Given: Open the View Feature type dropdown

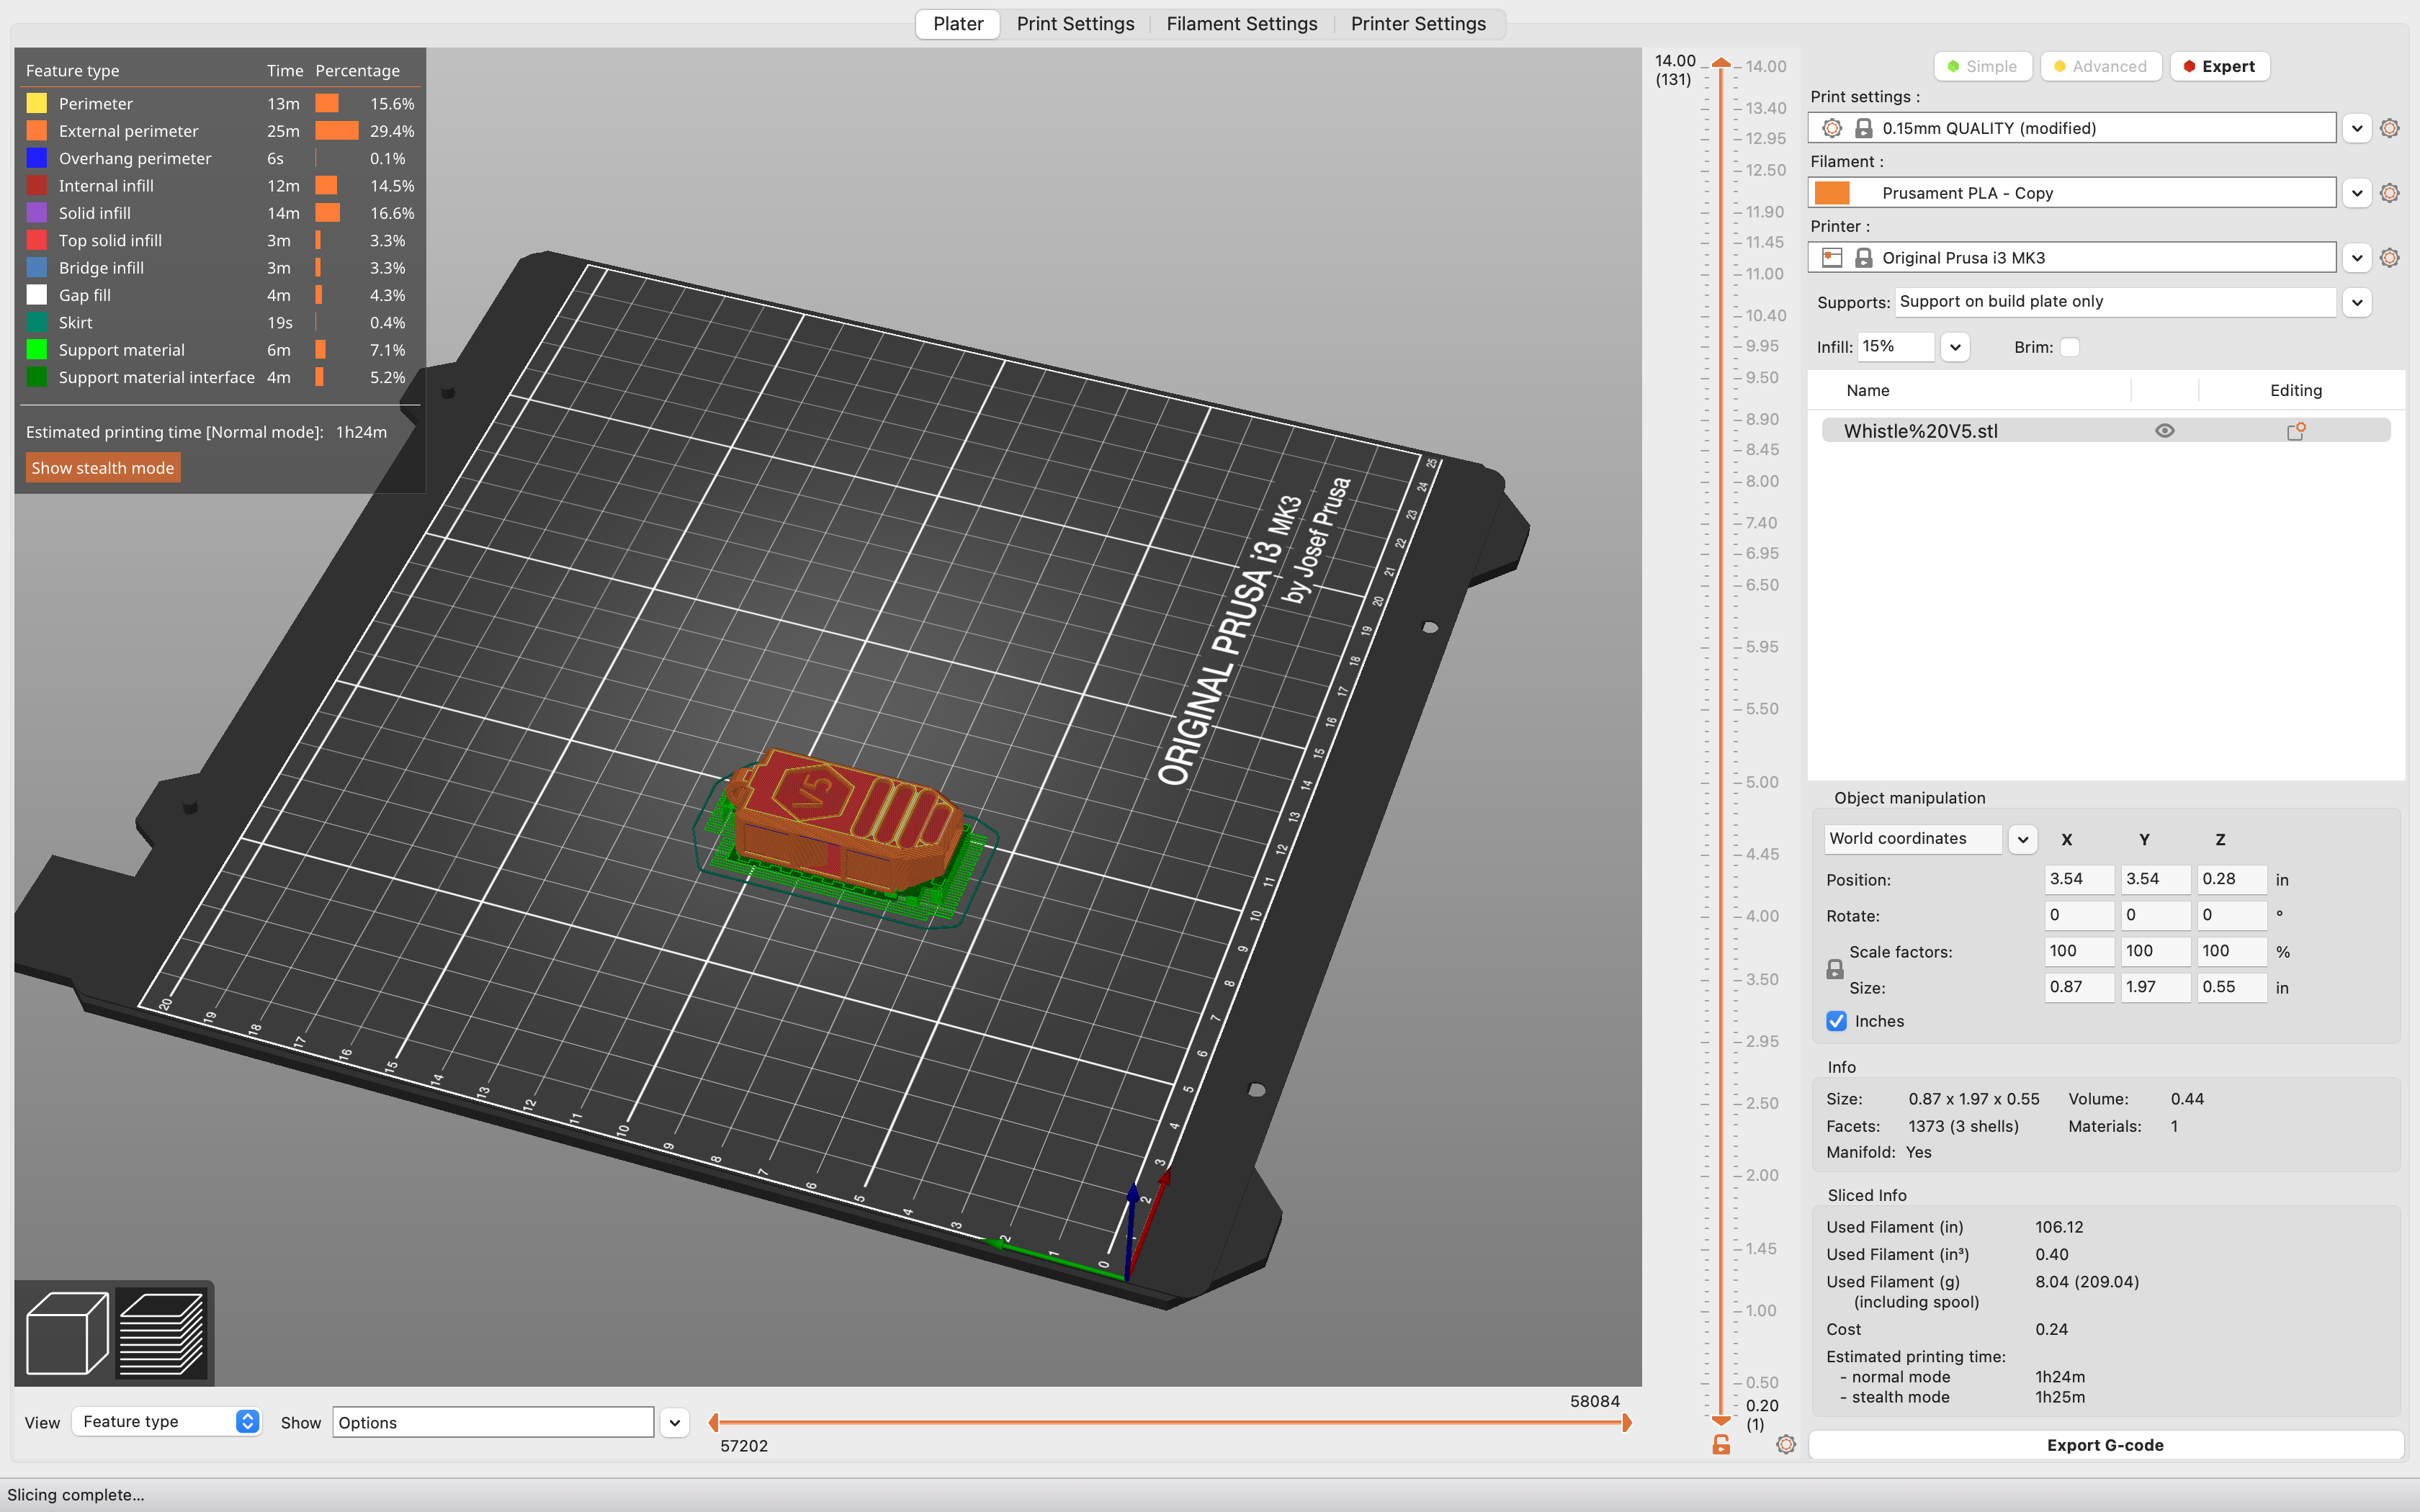Looking at the screenshot, I should point(167,1421).
